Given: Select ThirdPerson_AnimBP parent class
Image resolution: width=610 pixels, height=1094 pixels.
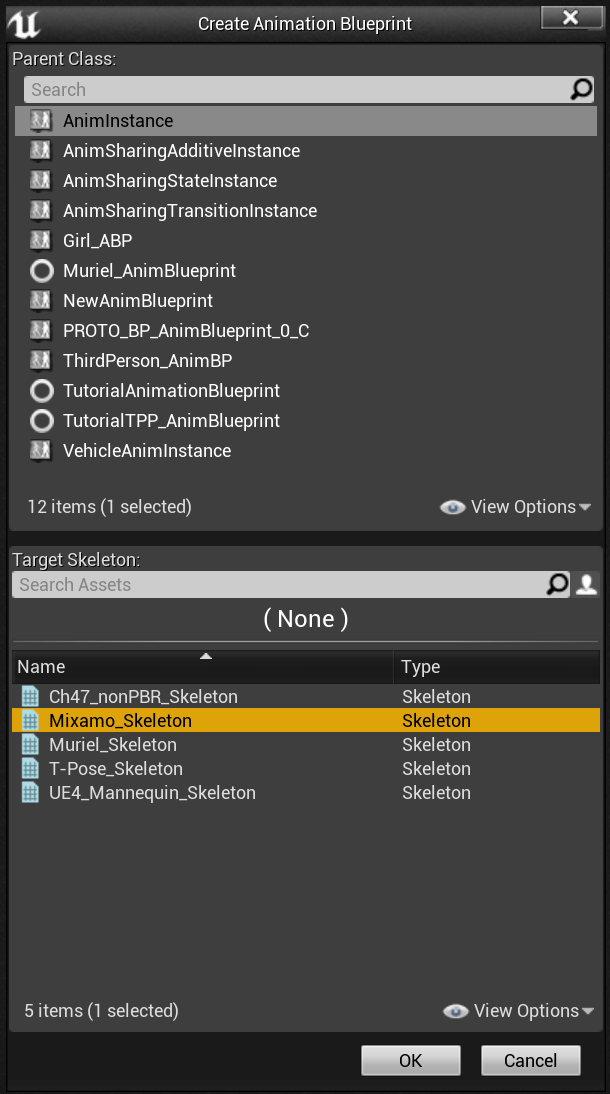Looking at the screenshot, I should pos(306,361).
